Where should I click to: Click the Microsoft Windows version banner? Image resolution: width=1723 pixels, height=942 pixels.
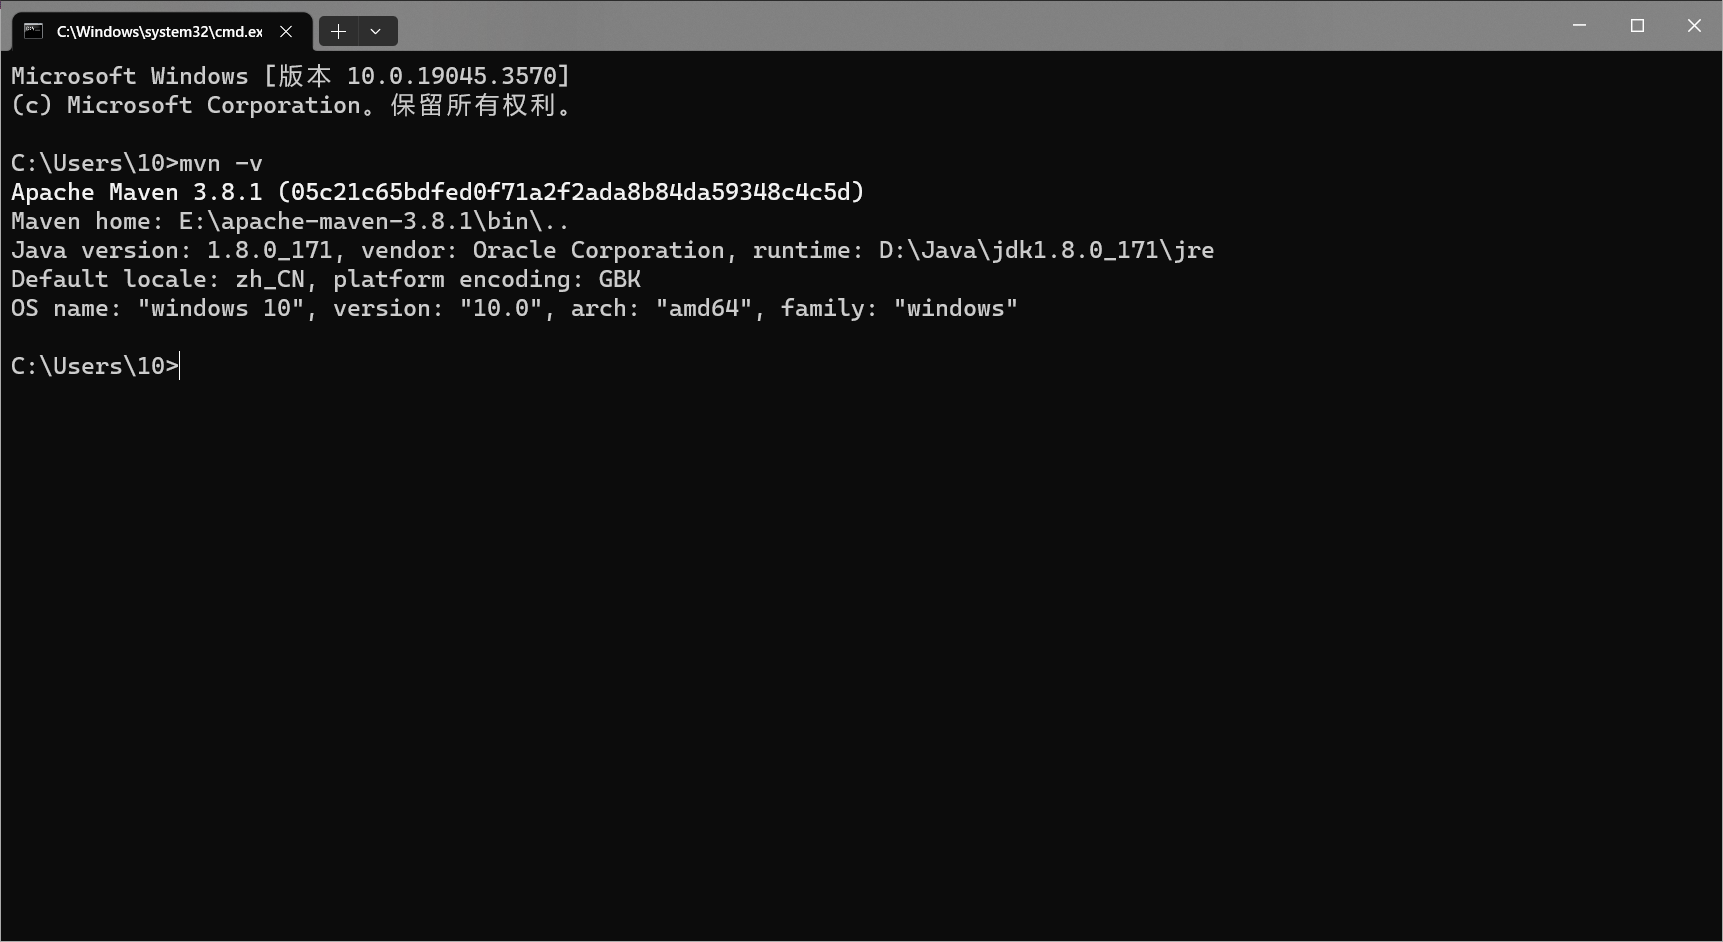pyautogui.click(x=290, y=75)
